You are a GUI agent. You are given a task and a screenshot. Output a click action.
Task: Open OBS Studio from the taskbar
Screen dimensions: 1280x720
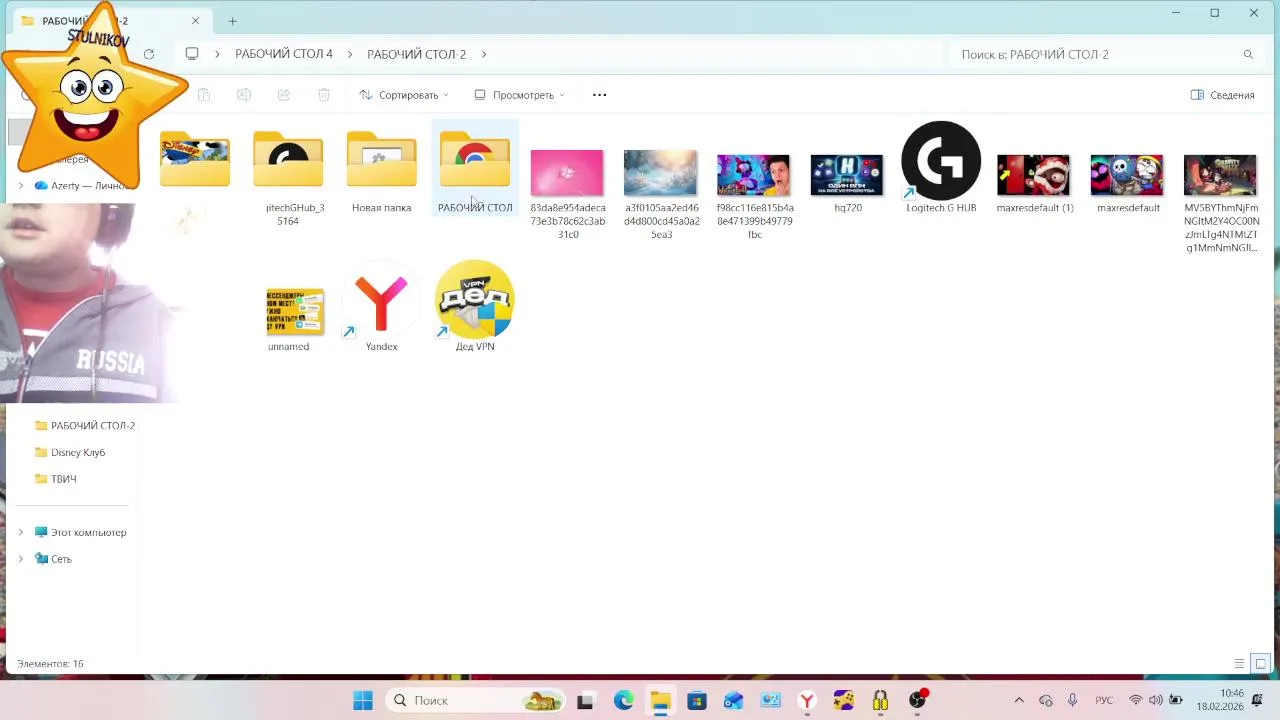point(917,700)
